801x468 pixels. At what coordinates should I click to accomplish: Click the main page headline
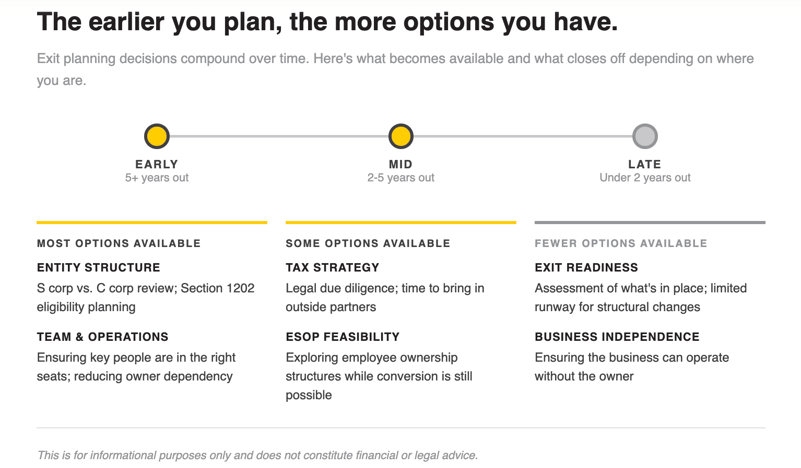click(x=327, y=22)
